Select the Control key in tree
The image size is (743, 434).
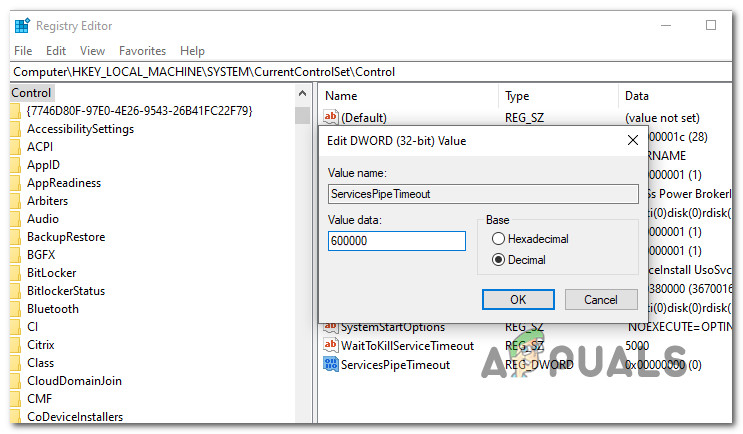point(31,93)
